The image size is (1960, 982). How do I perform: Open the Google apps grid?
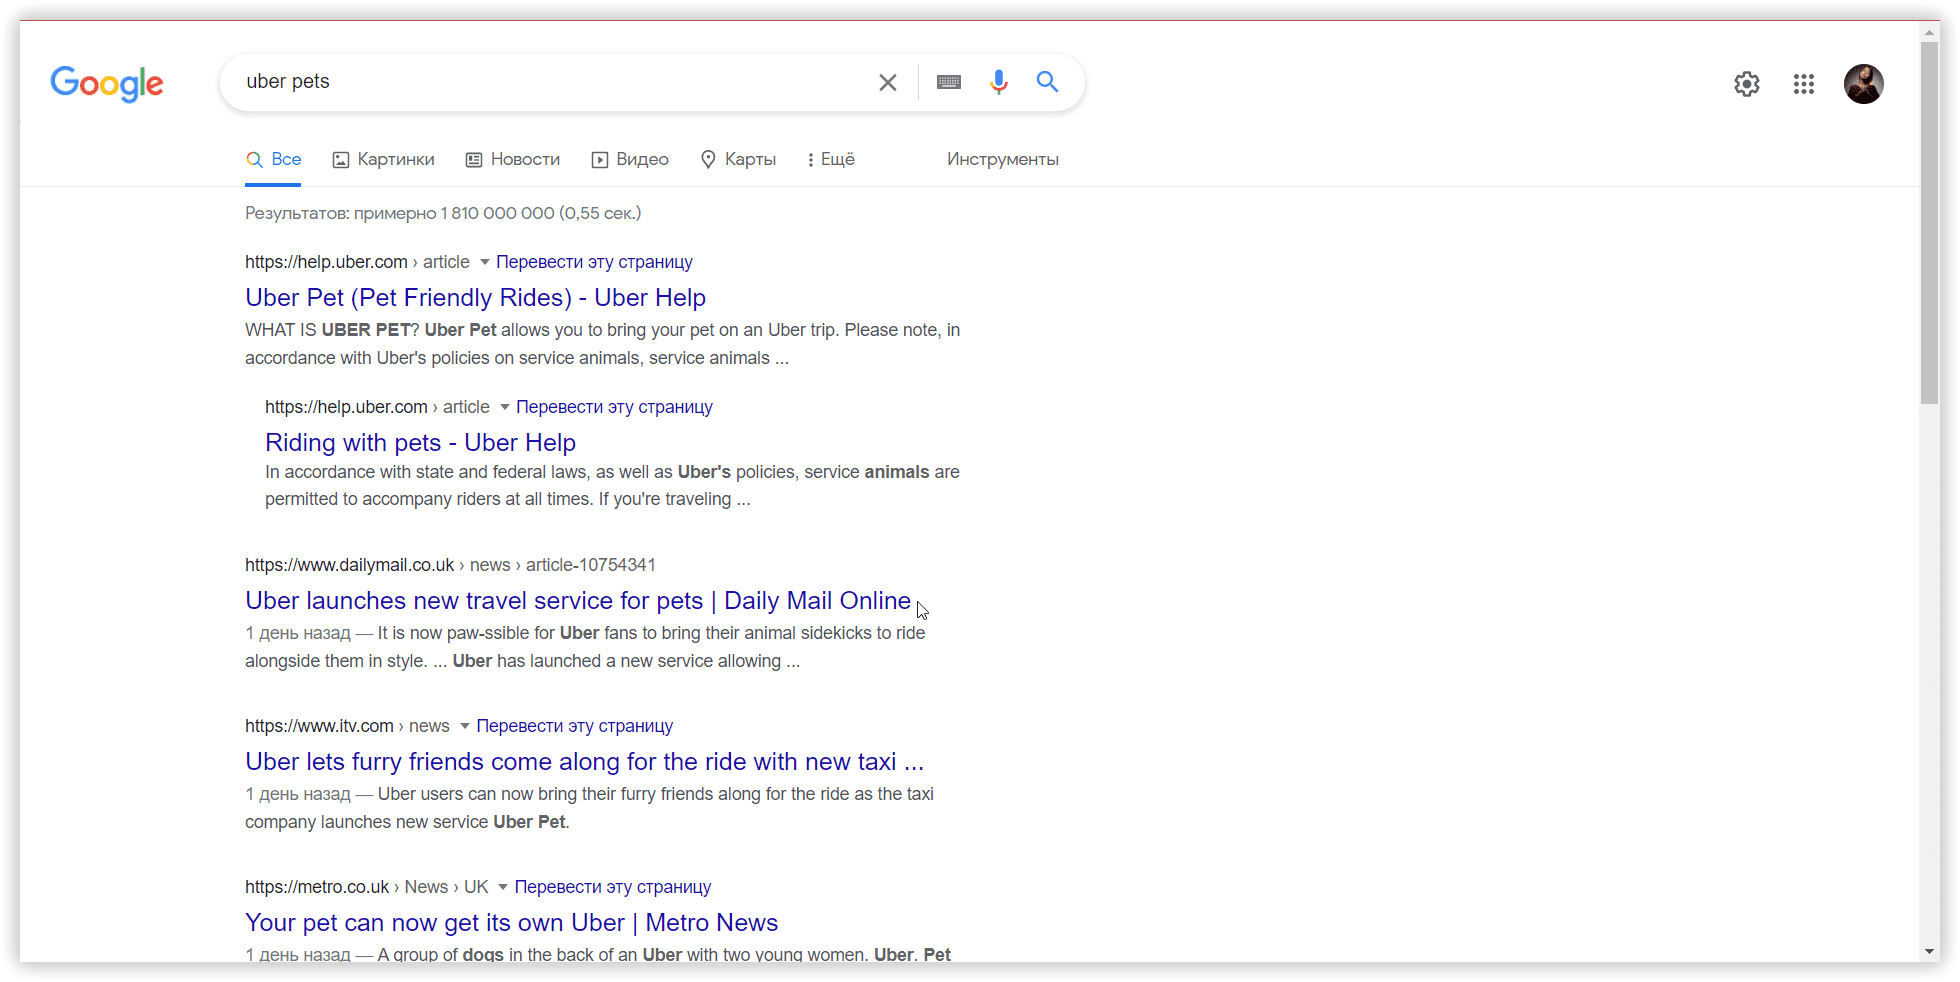(1804, 84)
